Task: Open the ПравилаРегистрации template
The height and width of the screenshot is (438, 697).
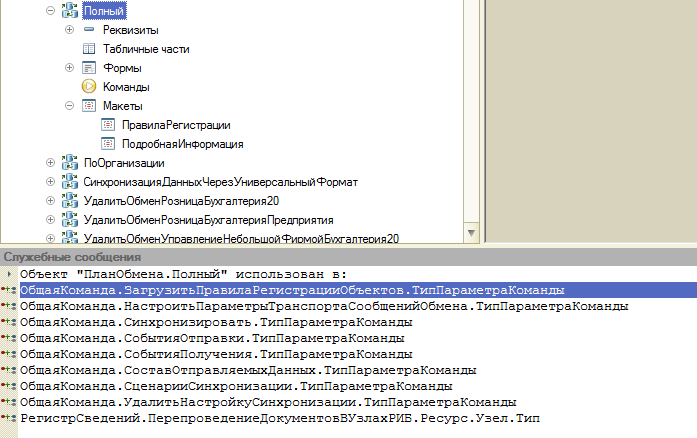Action: tap(176, 125)
